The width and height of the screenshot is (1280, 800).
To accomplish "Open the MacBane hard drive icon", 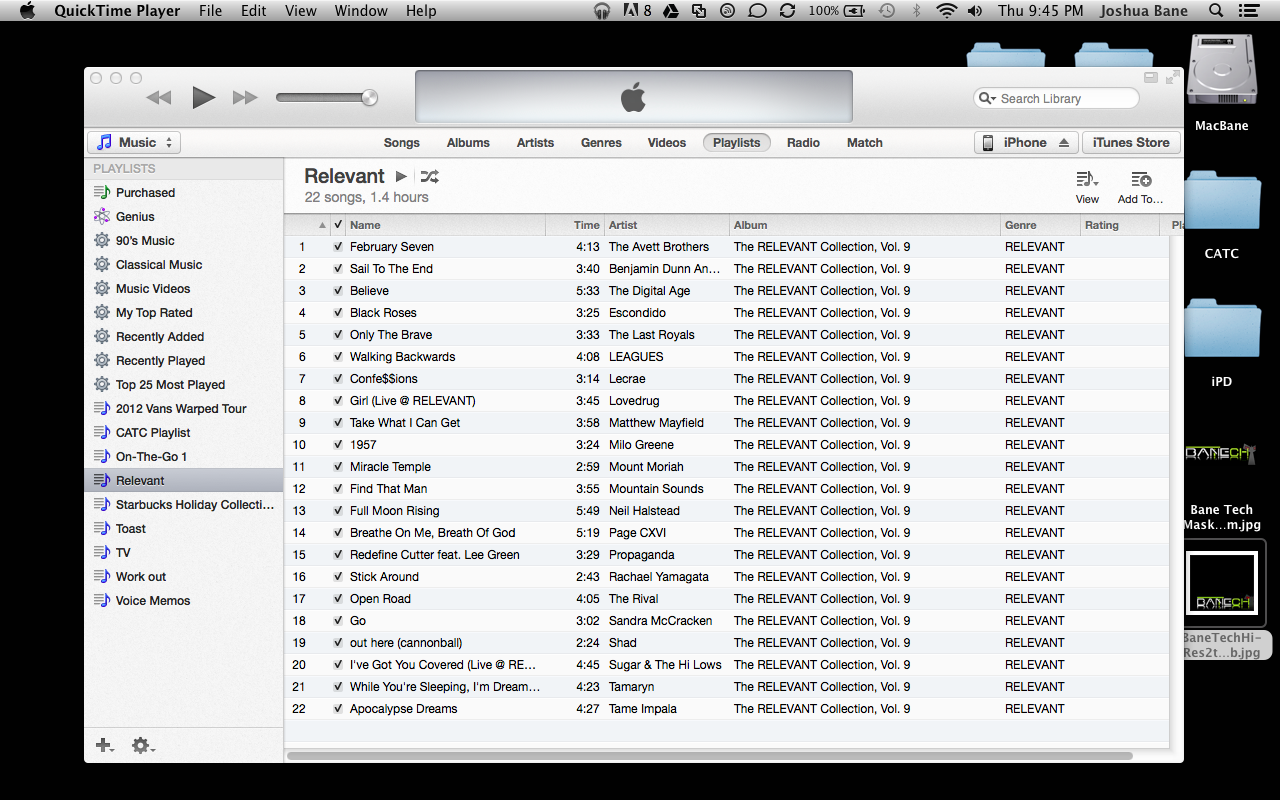I will tap(1221, 69).
